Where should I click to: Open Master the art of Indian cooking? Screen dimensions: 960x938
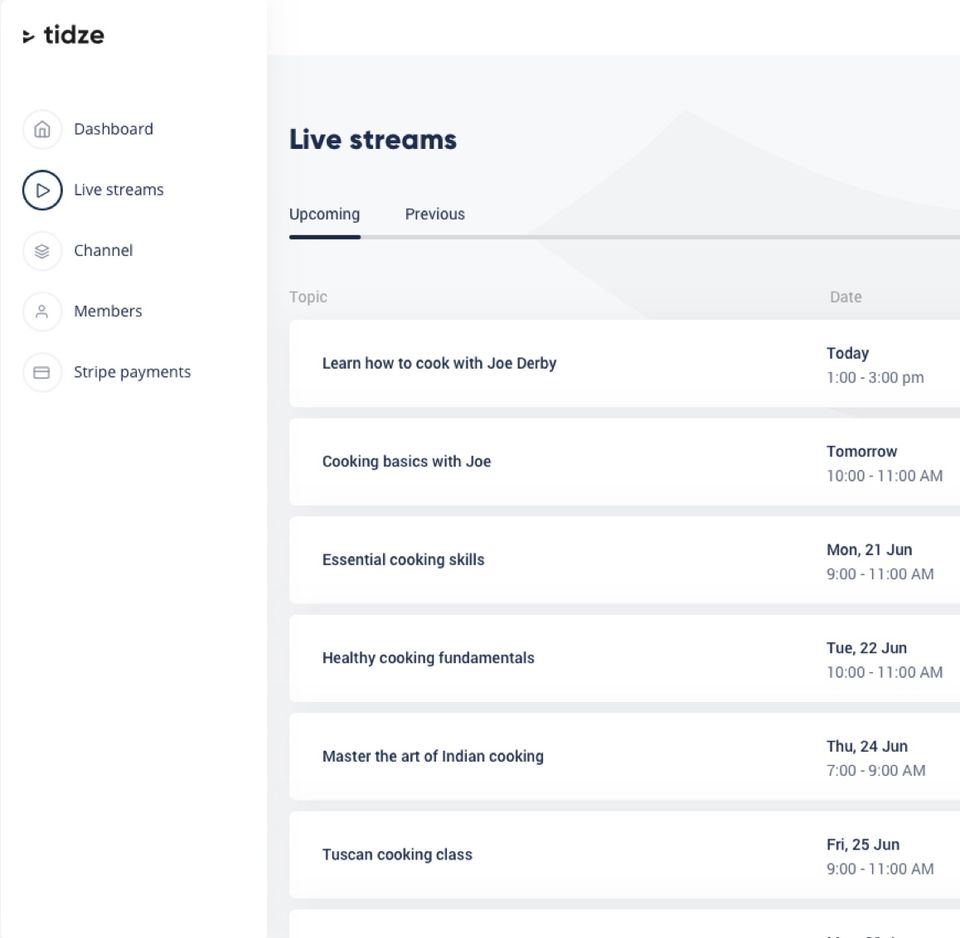433,756
